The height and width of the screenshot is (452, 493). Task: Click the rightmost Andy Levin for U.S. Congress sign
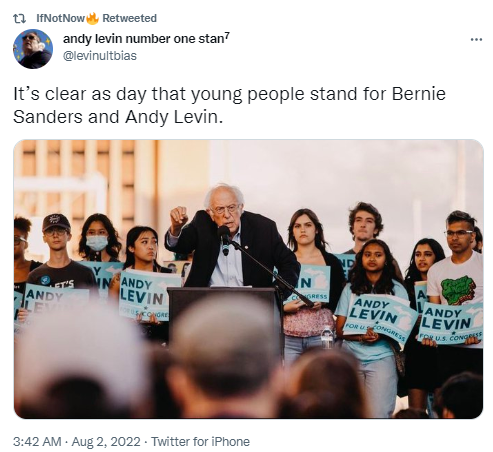pyautogui.click(x=451, y=323)
